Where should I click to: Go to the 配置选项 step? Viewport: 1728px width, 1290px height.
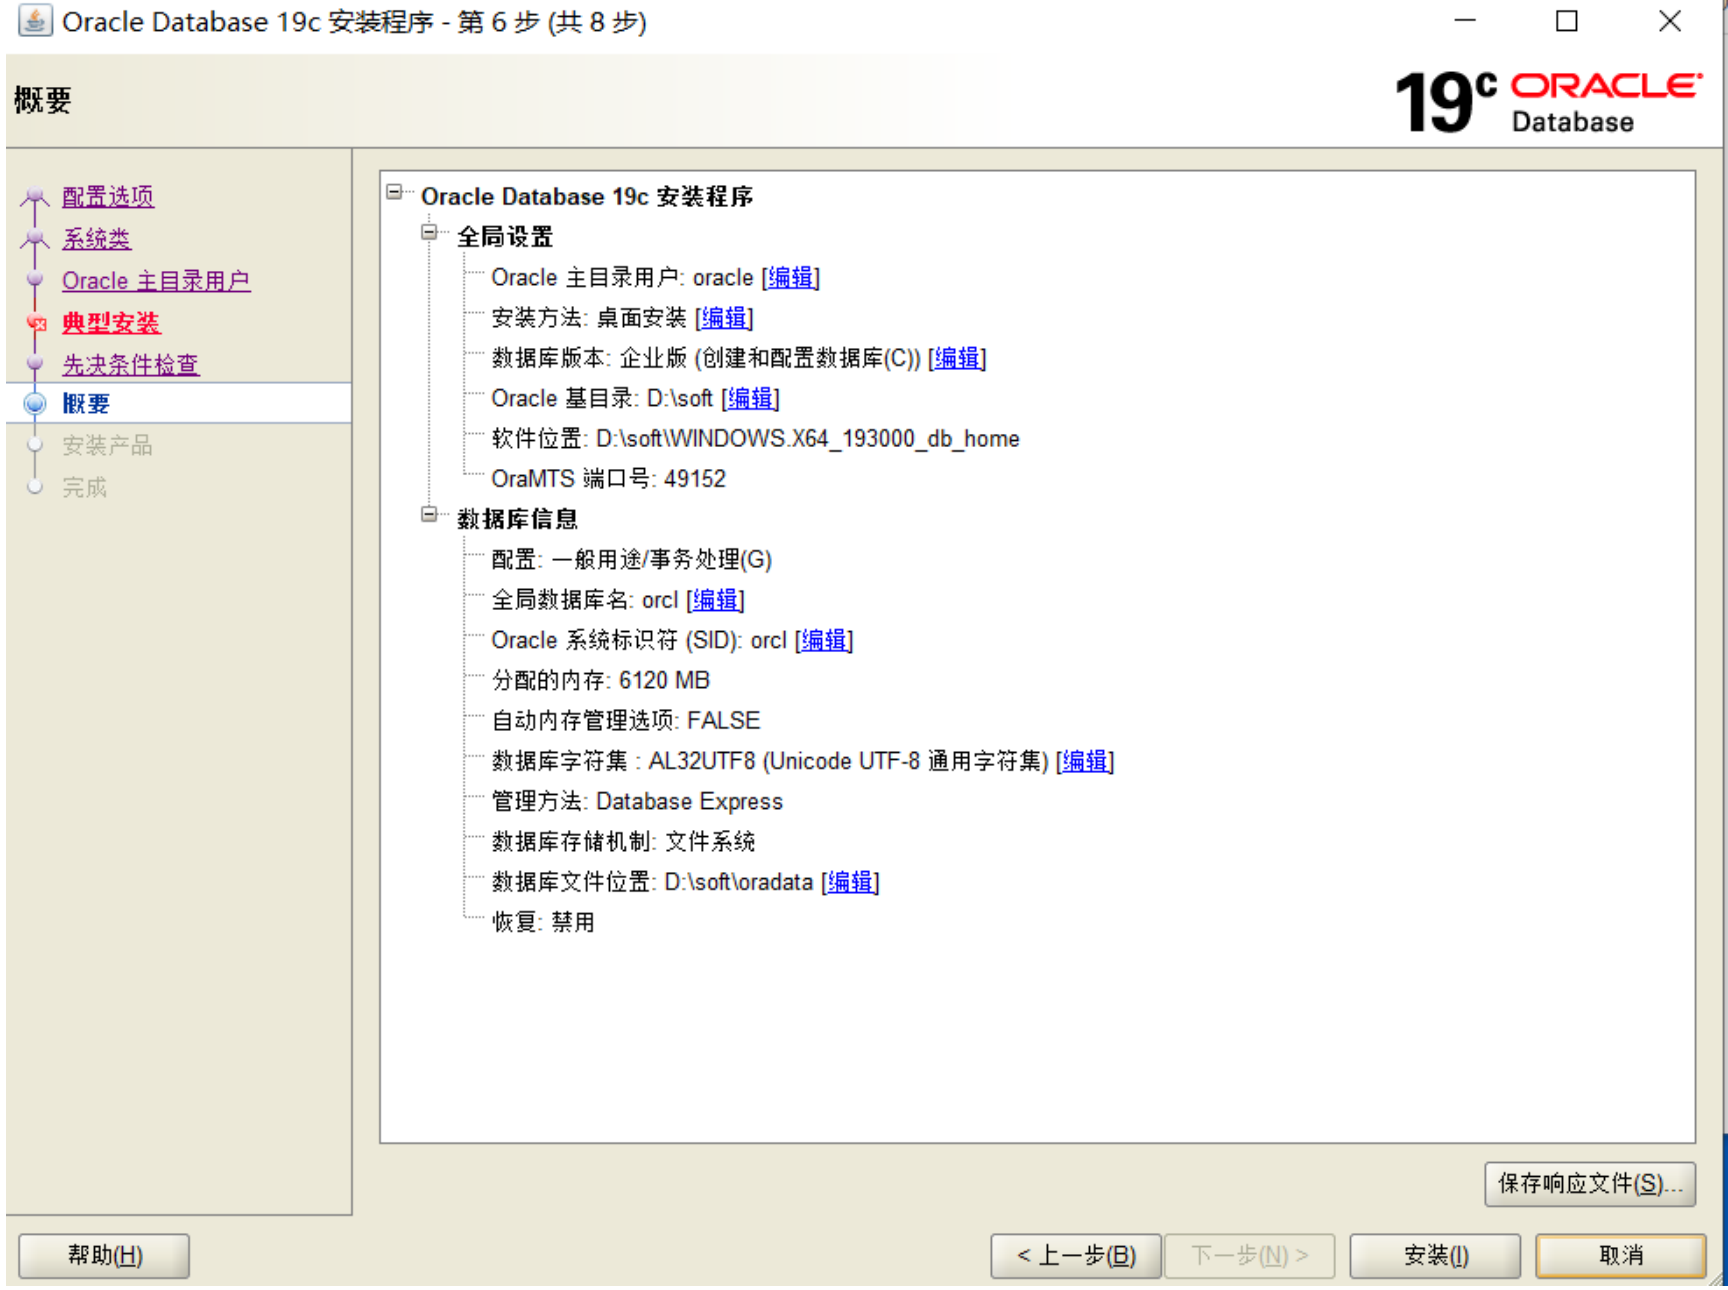click(x=108, y=197)
